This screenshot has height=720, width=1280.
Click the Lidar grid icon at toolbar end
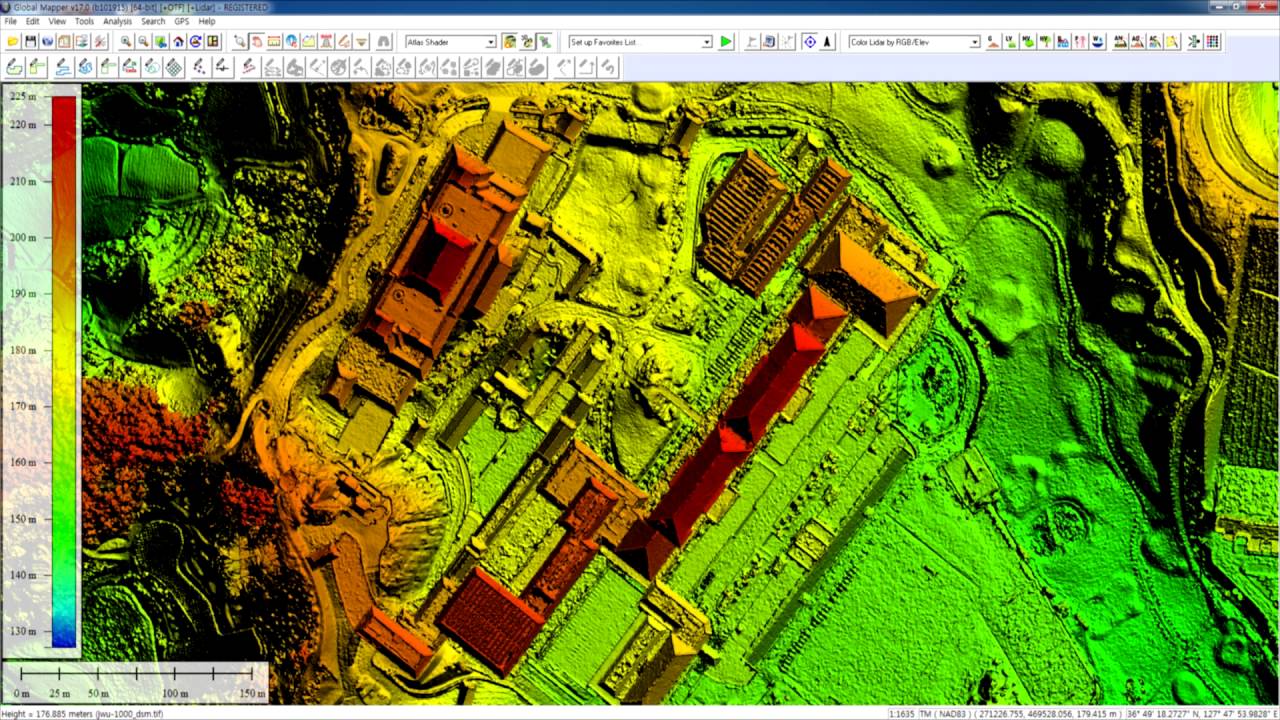pyautogui.click(x=1212, y=42)
